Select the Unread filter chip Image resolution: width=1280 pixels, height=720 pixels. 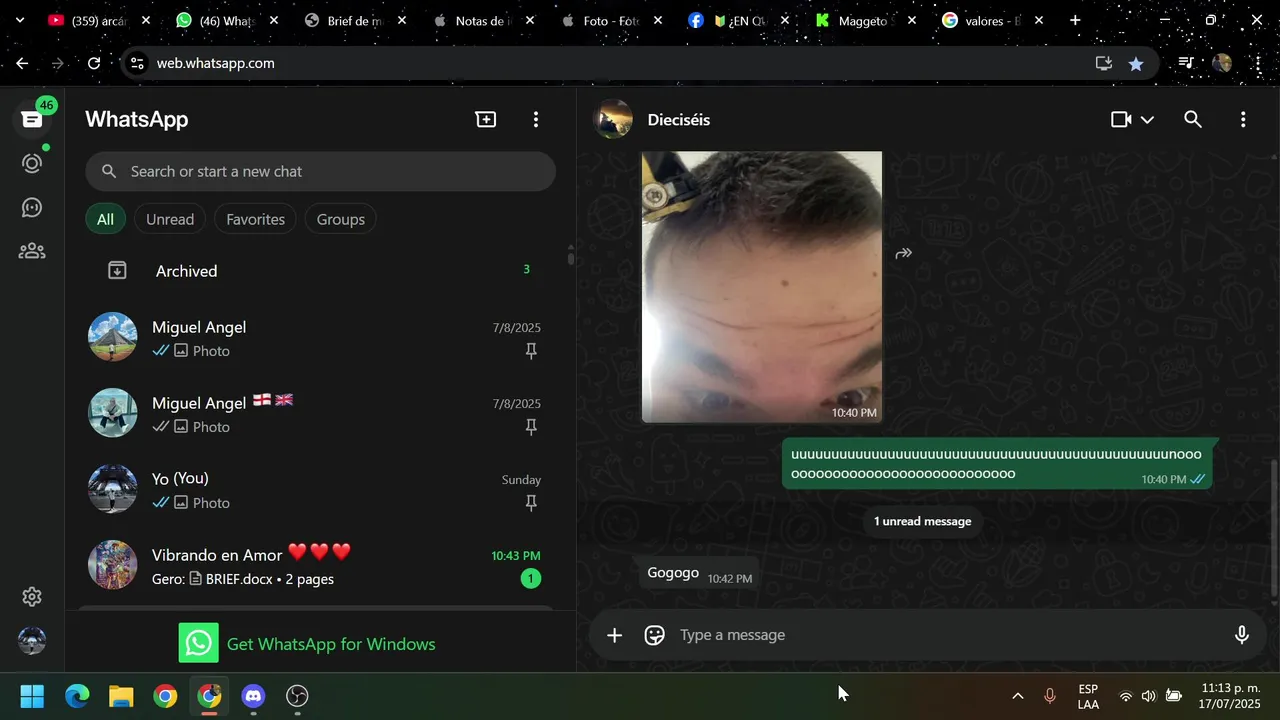(170, 219)
